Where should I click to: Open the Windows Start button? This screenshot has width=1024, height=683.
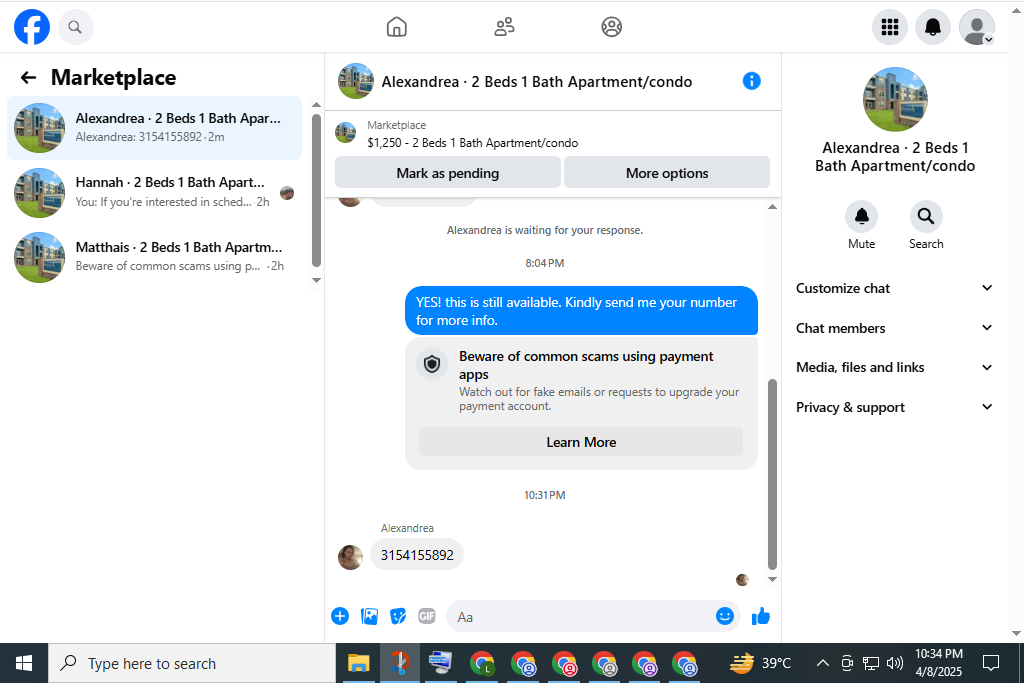point(24,663)
